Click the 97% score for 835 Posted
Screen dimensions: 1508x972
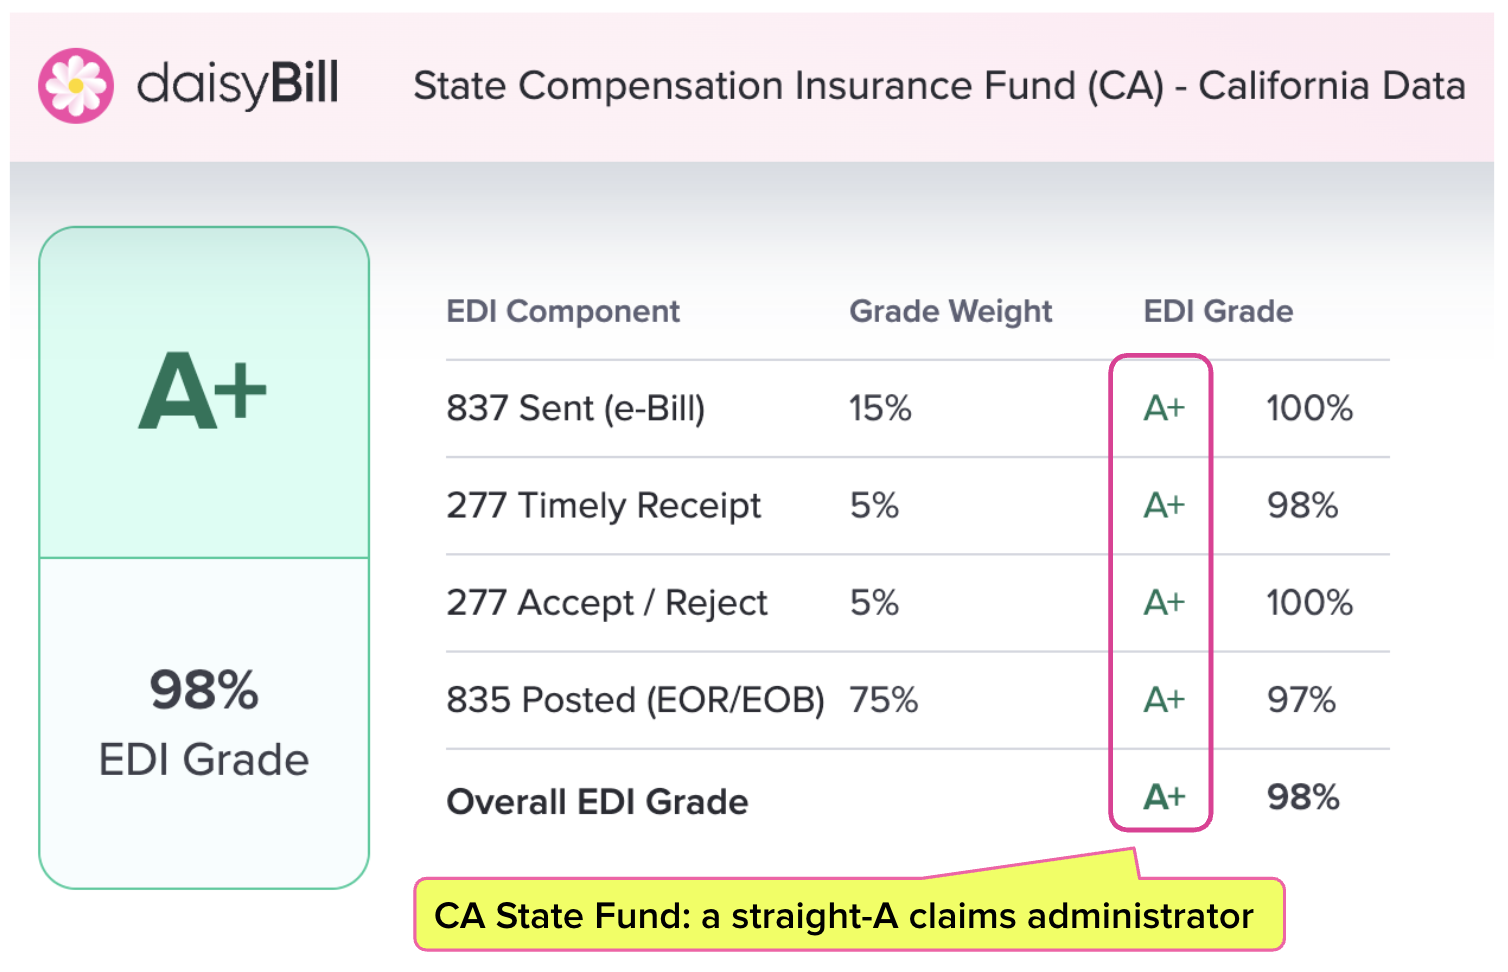[x=1301, y=700]
